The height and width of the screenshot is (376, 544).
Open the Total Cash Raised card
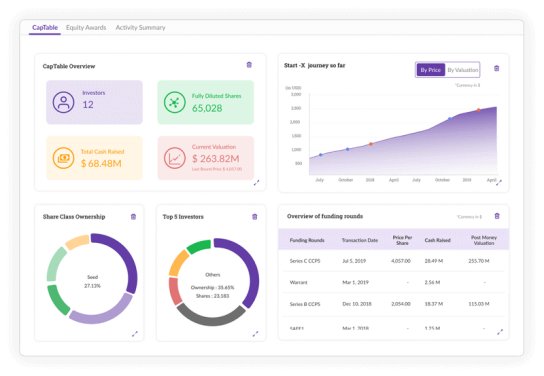coord(94,158)
